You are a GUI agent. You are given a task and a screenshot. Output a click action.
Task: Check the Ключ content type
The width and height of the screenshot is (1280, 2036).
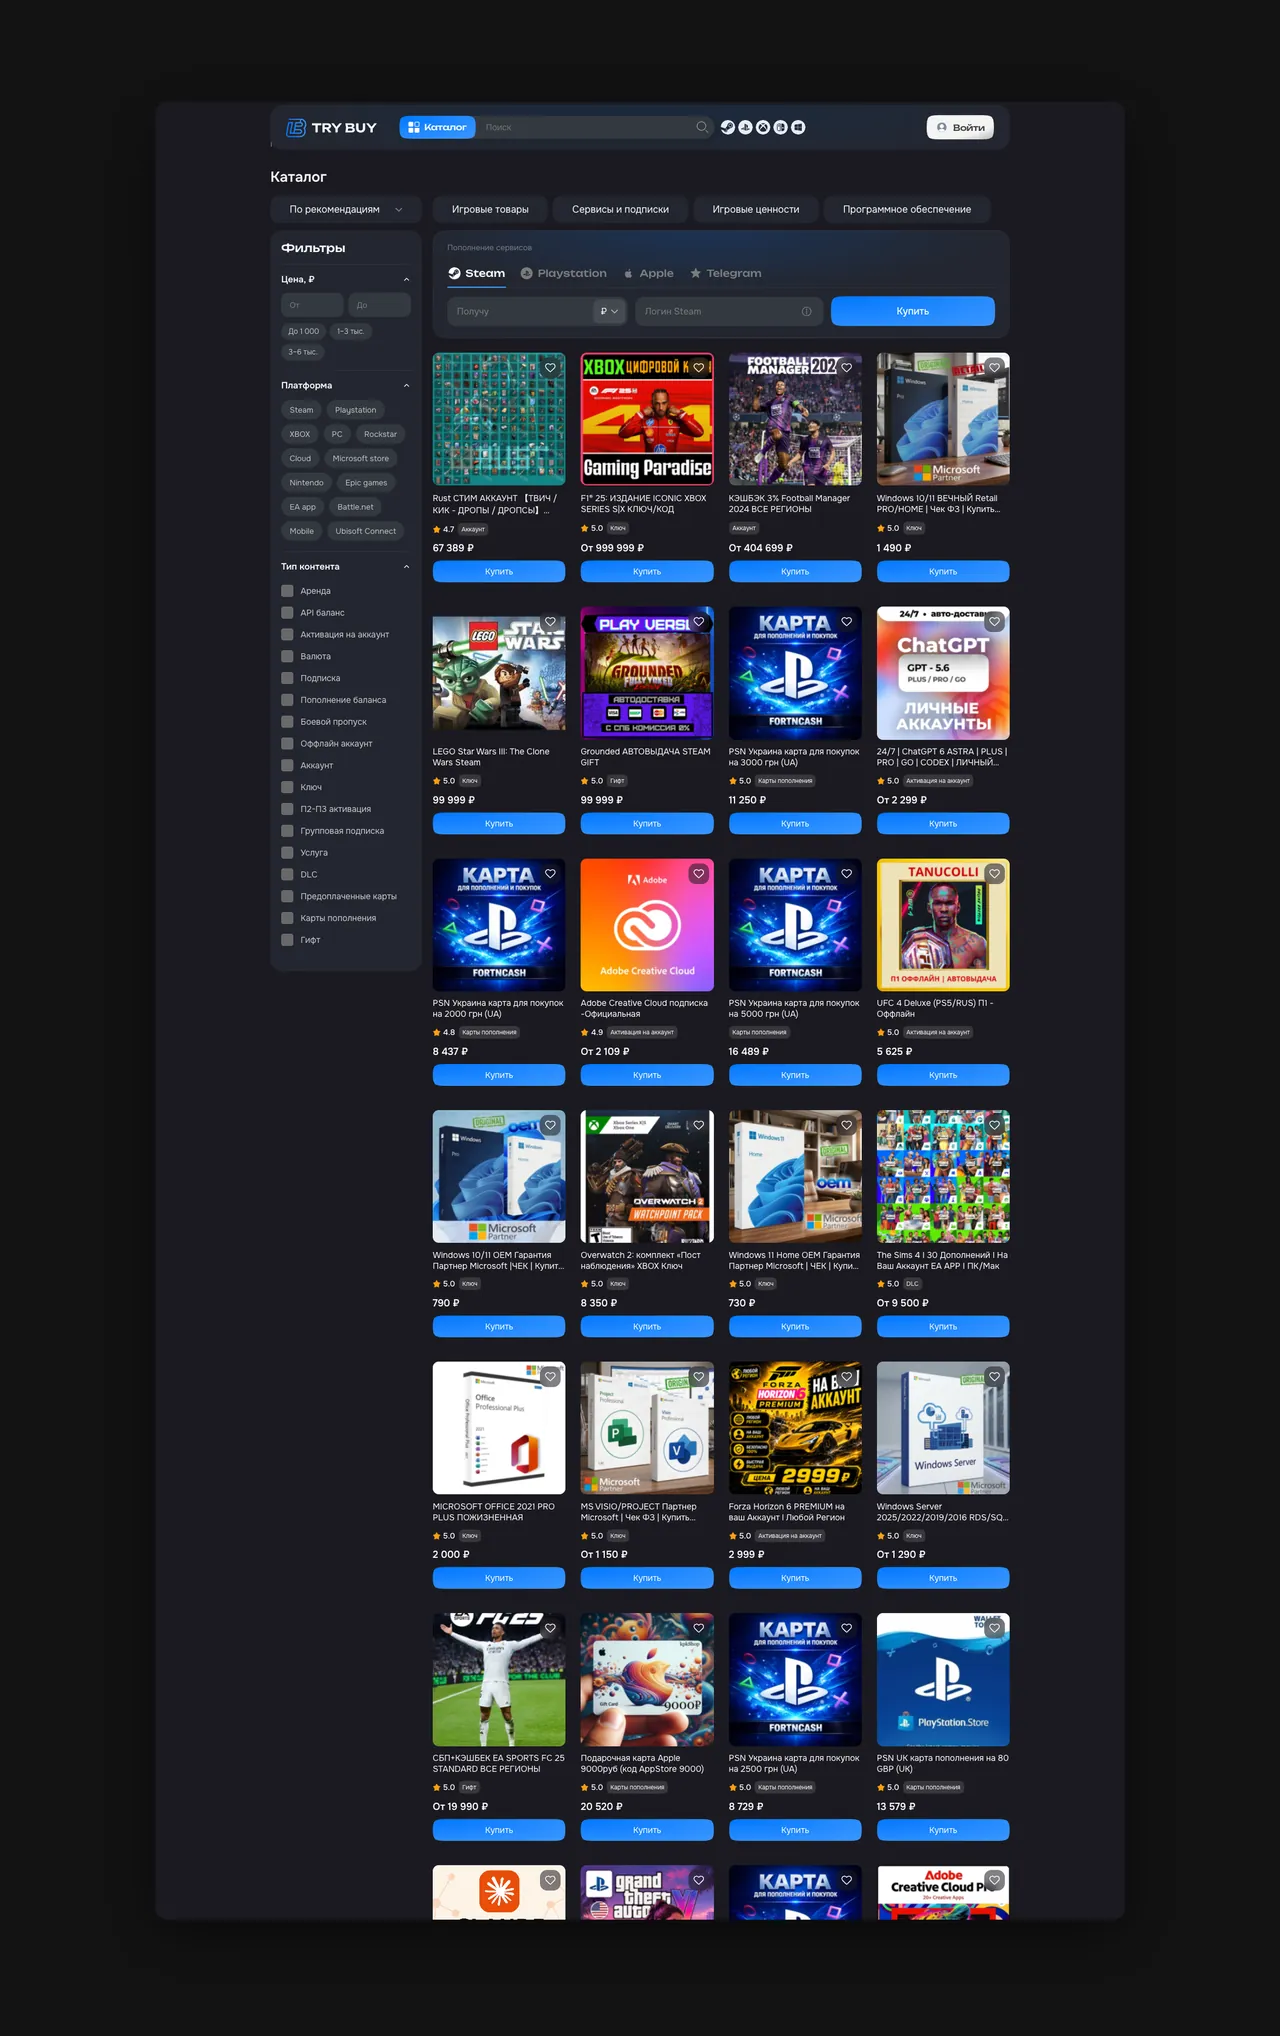287,787
